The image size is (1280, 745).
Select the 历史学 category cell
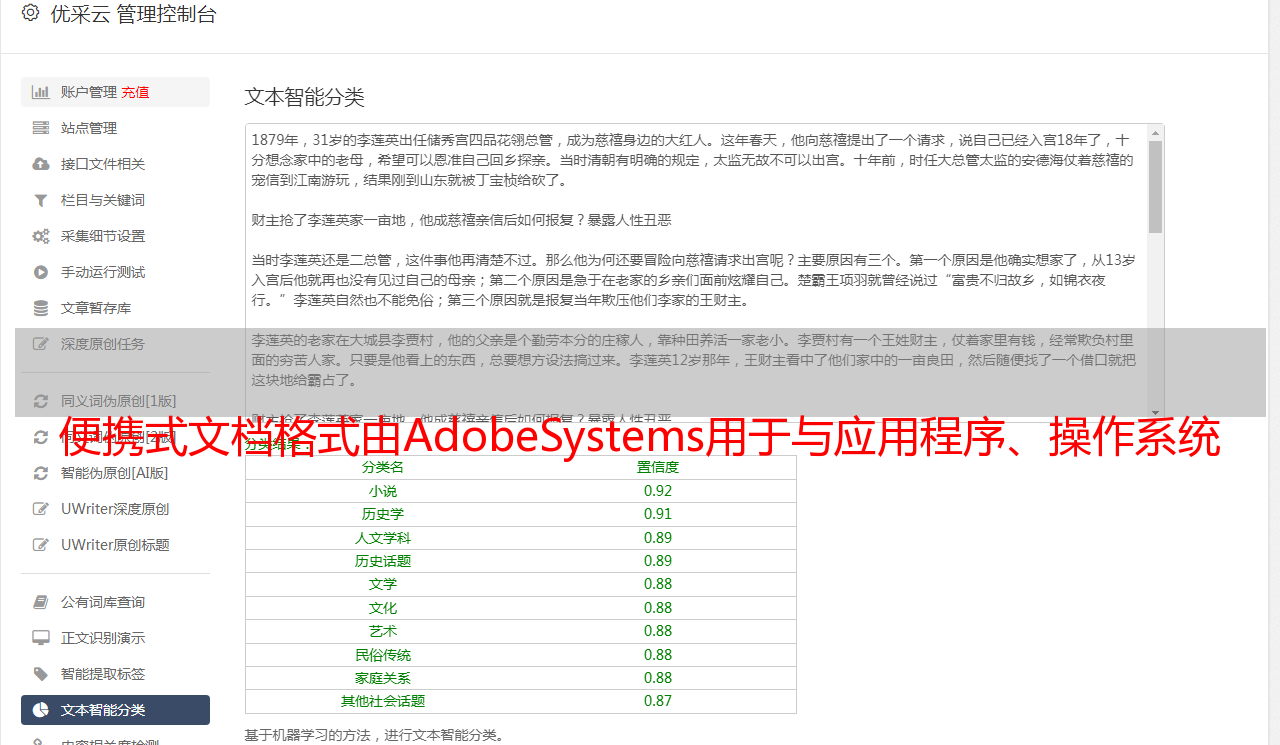point(383,514)
